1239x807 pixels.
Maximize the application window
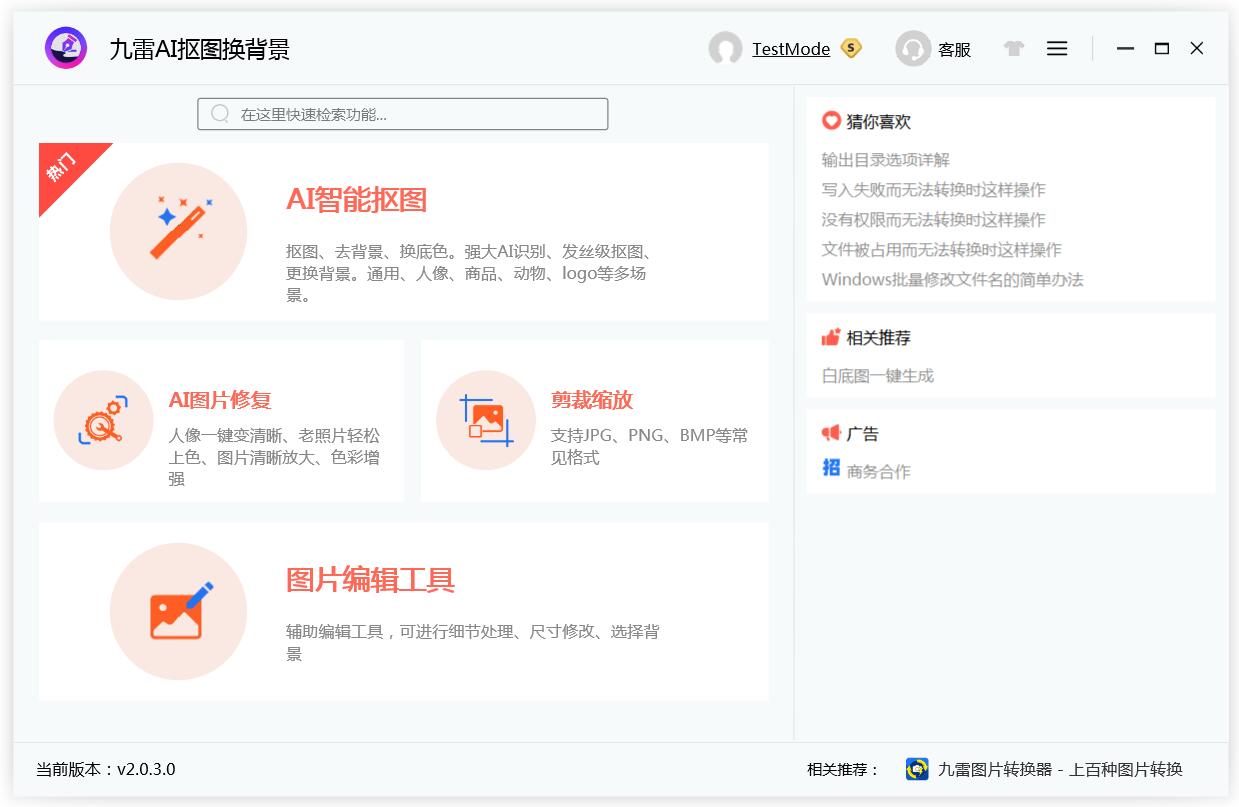pyautogui.click(x=1161, y=48)
